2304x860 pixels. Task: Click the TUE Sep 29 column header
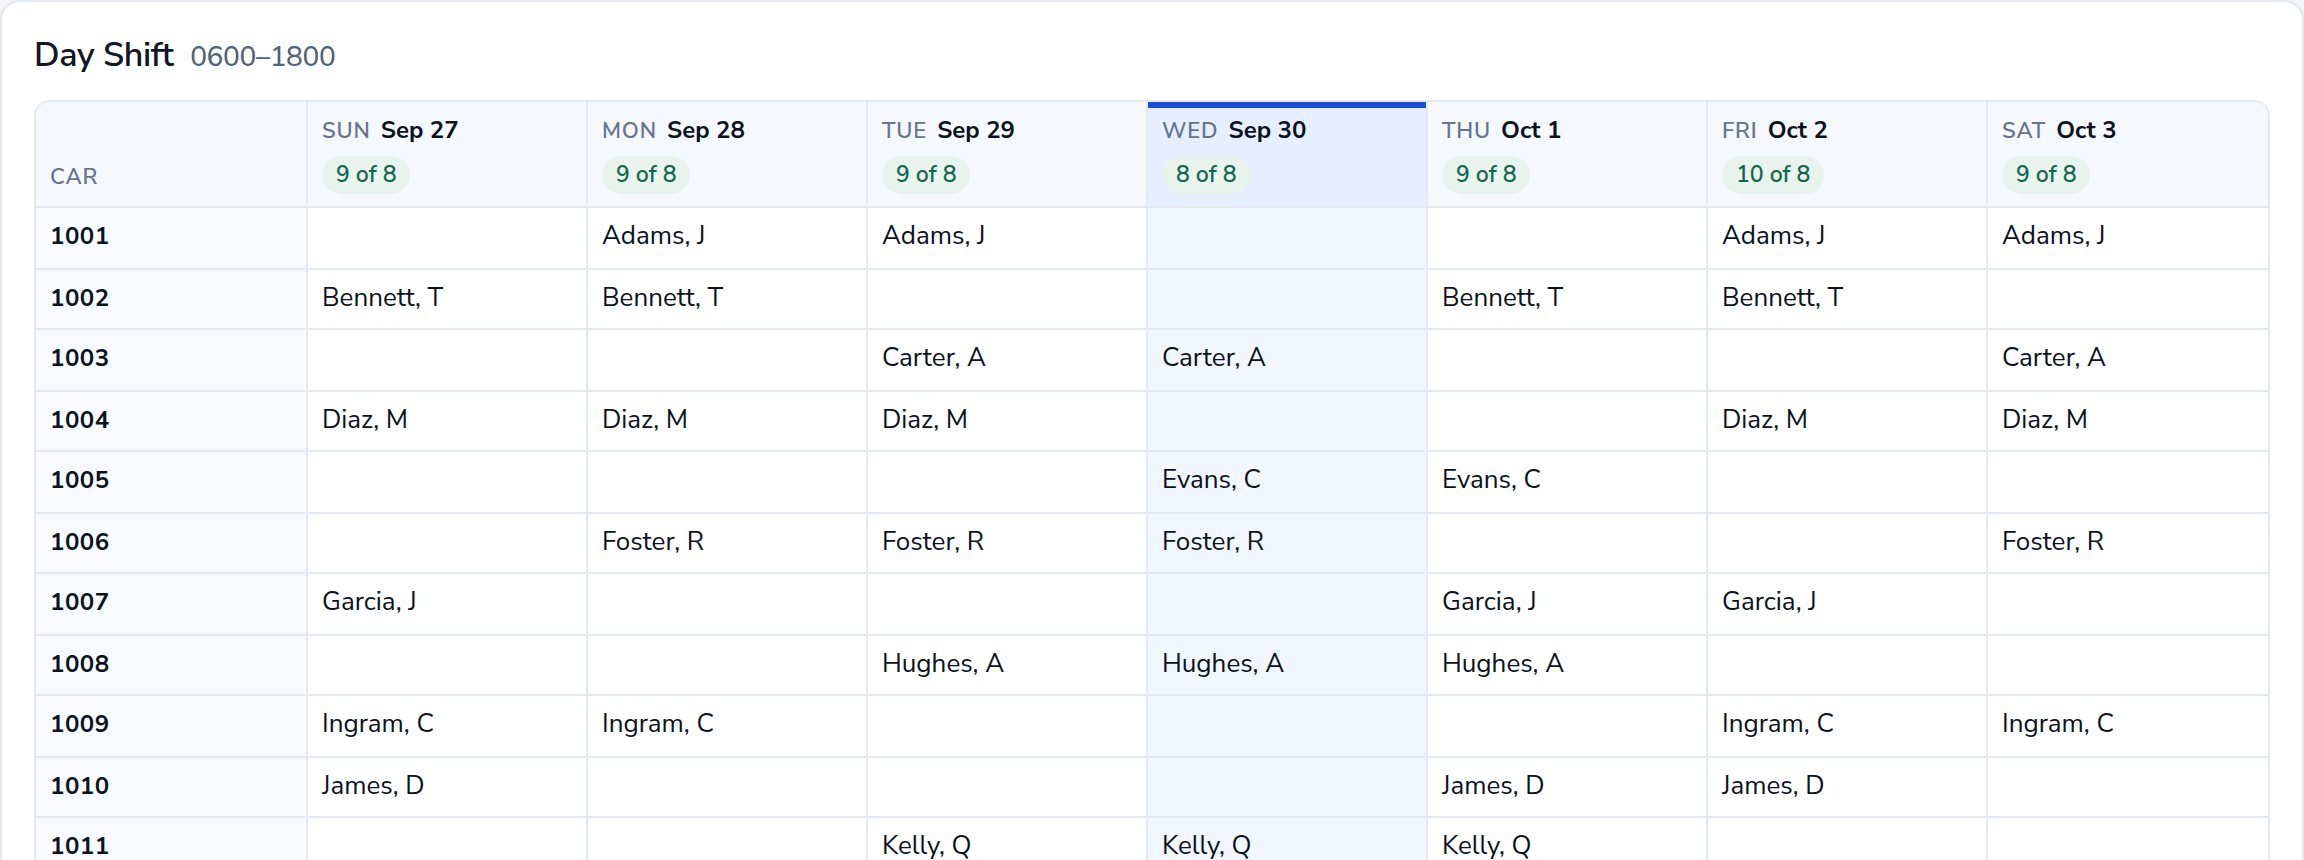tap(1006, 154)
